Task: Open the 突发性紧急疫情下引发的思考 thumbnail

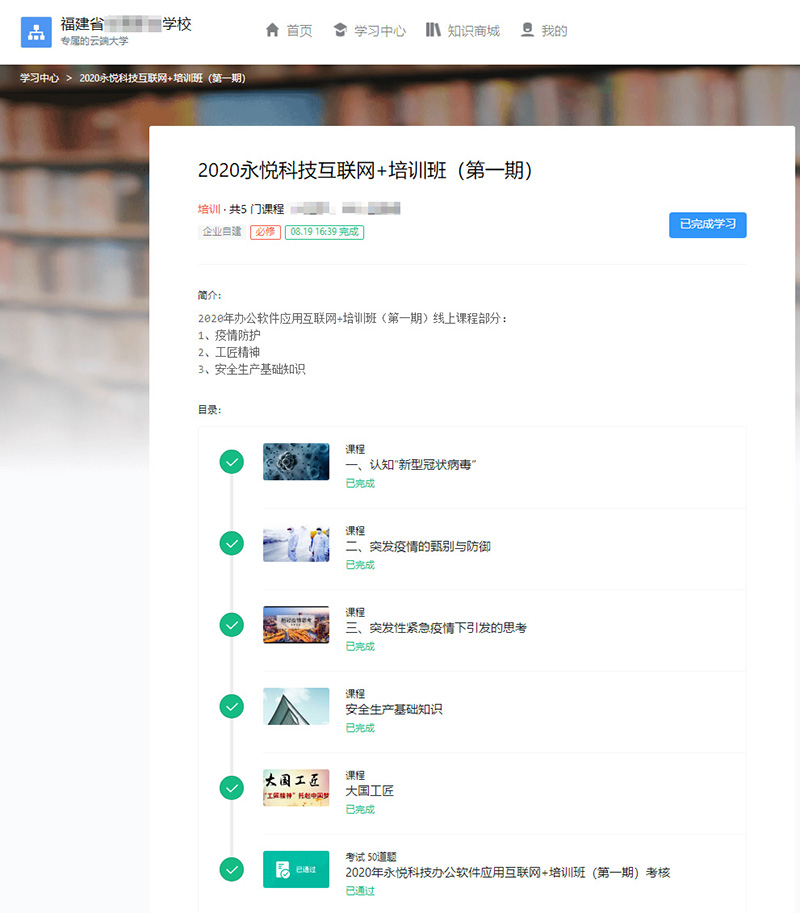Action: coord(296,624)
